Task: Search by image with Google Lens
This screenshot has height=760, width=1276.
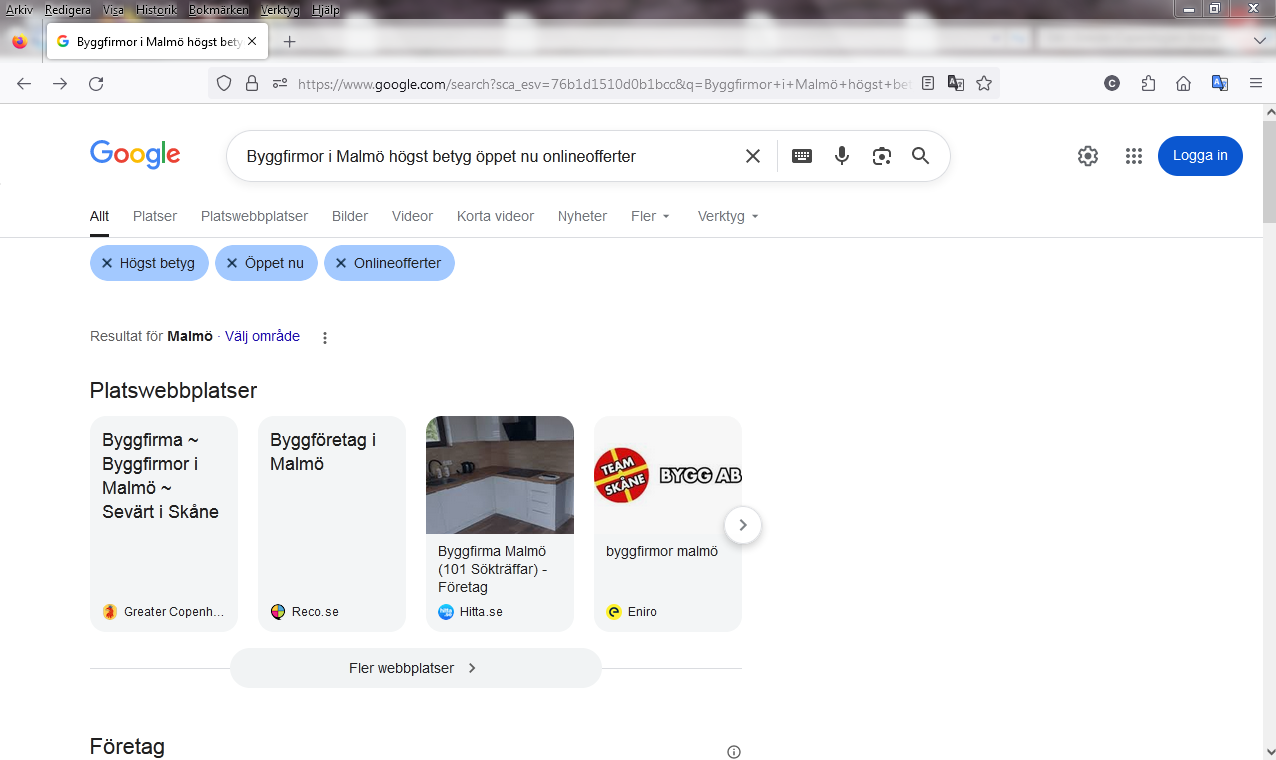Action: pos(881,156)
